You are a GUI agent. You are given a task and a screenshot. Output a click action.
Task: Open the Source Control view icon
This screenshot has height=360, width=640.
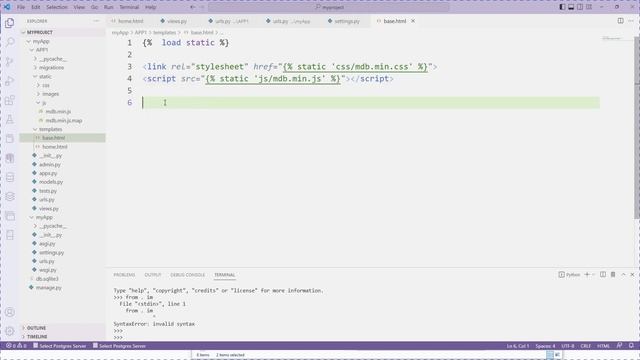pyautogui.click(x=10, y=62)
